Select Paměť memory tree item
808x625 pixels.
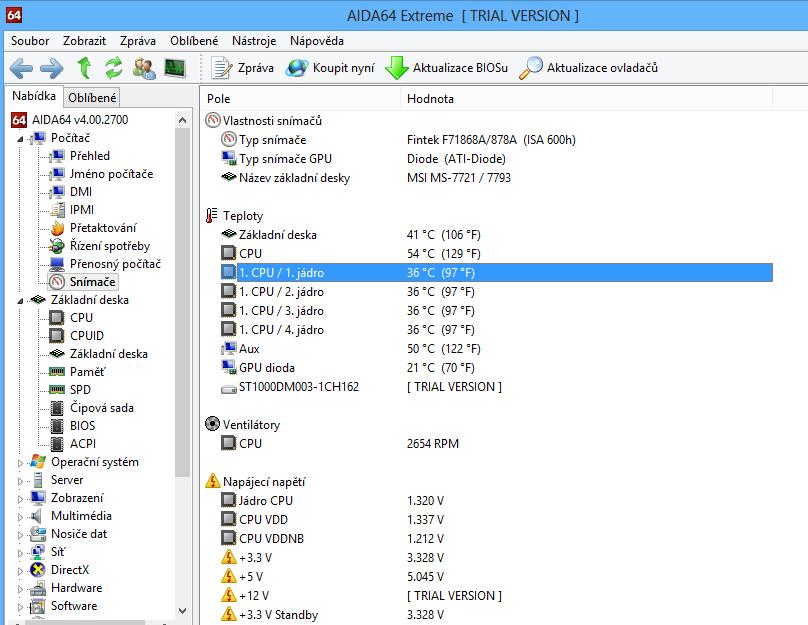[77, 371]
